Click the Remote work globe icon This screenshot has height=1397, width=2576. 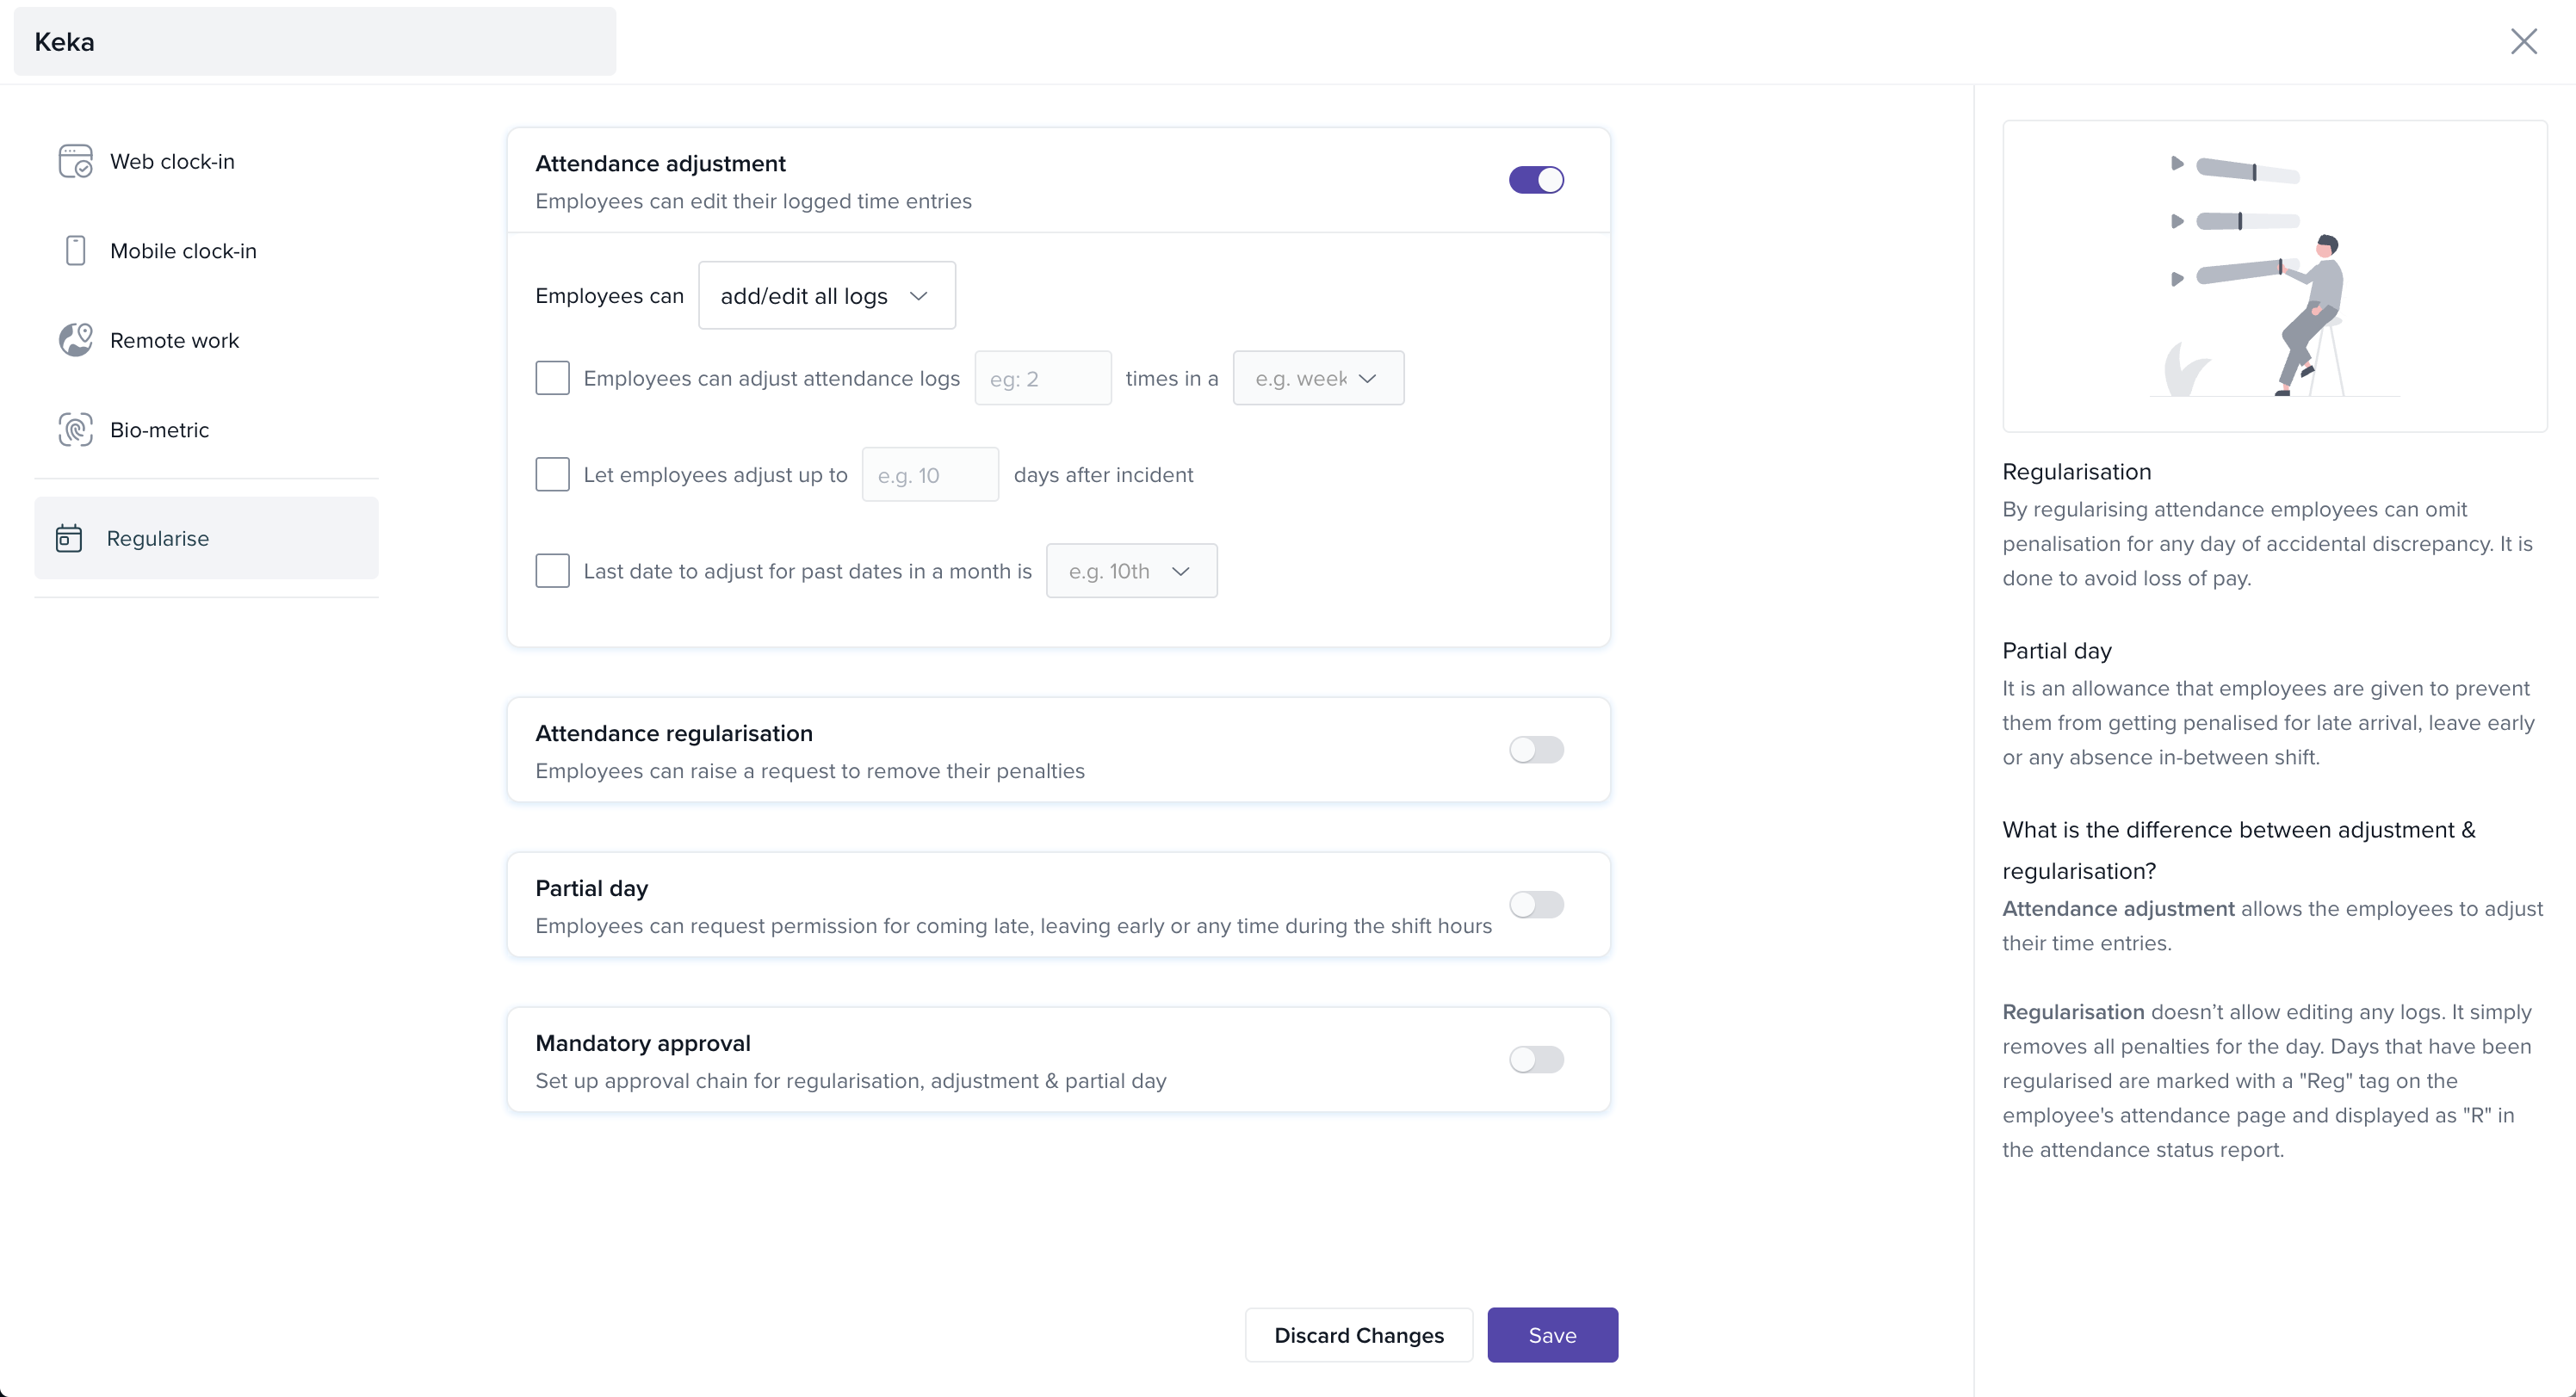pyautogui.click(x=75, y=340)
